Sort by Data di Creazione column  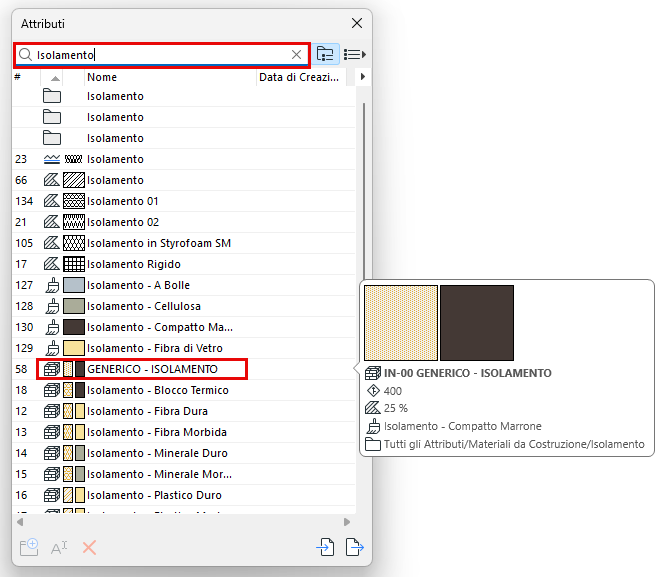pyautogui.click(x=299, y=77)
